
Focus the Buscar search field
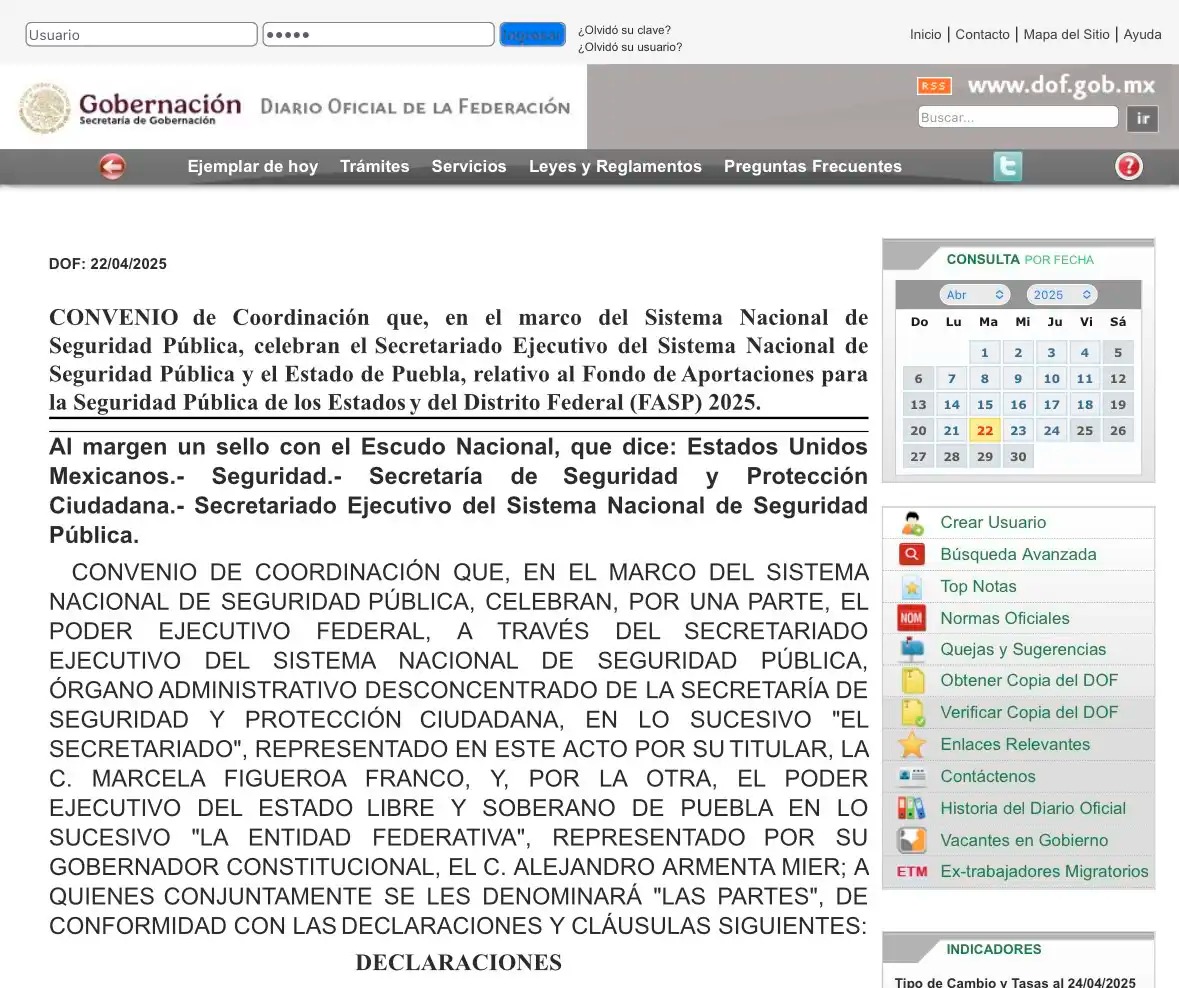(1018, 117)
